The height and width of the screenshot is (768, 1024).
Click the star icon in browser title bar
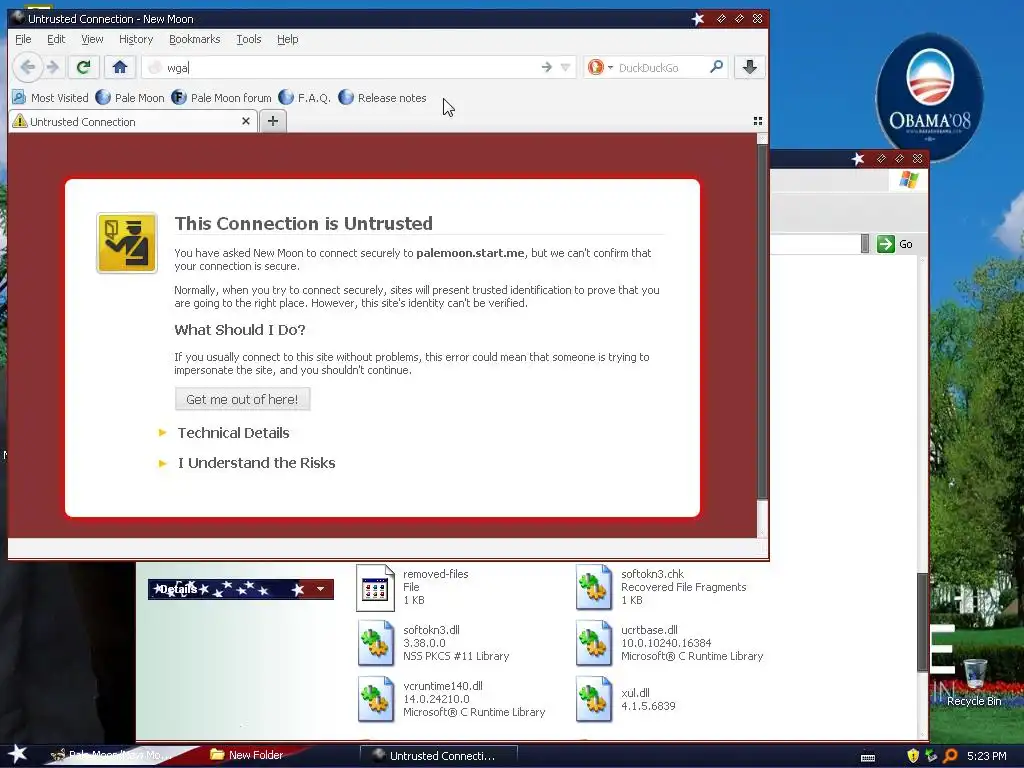coord(697,19)
